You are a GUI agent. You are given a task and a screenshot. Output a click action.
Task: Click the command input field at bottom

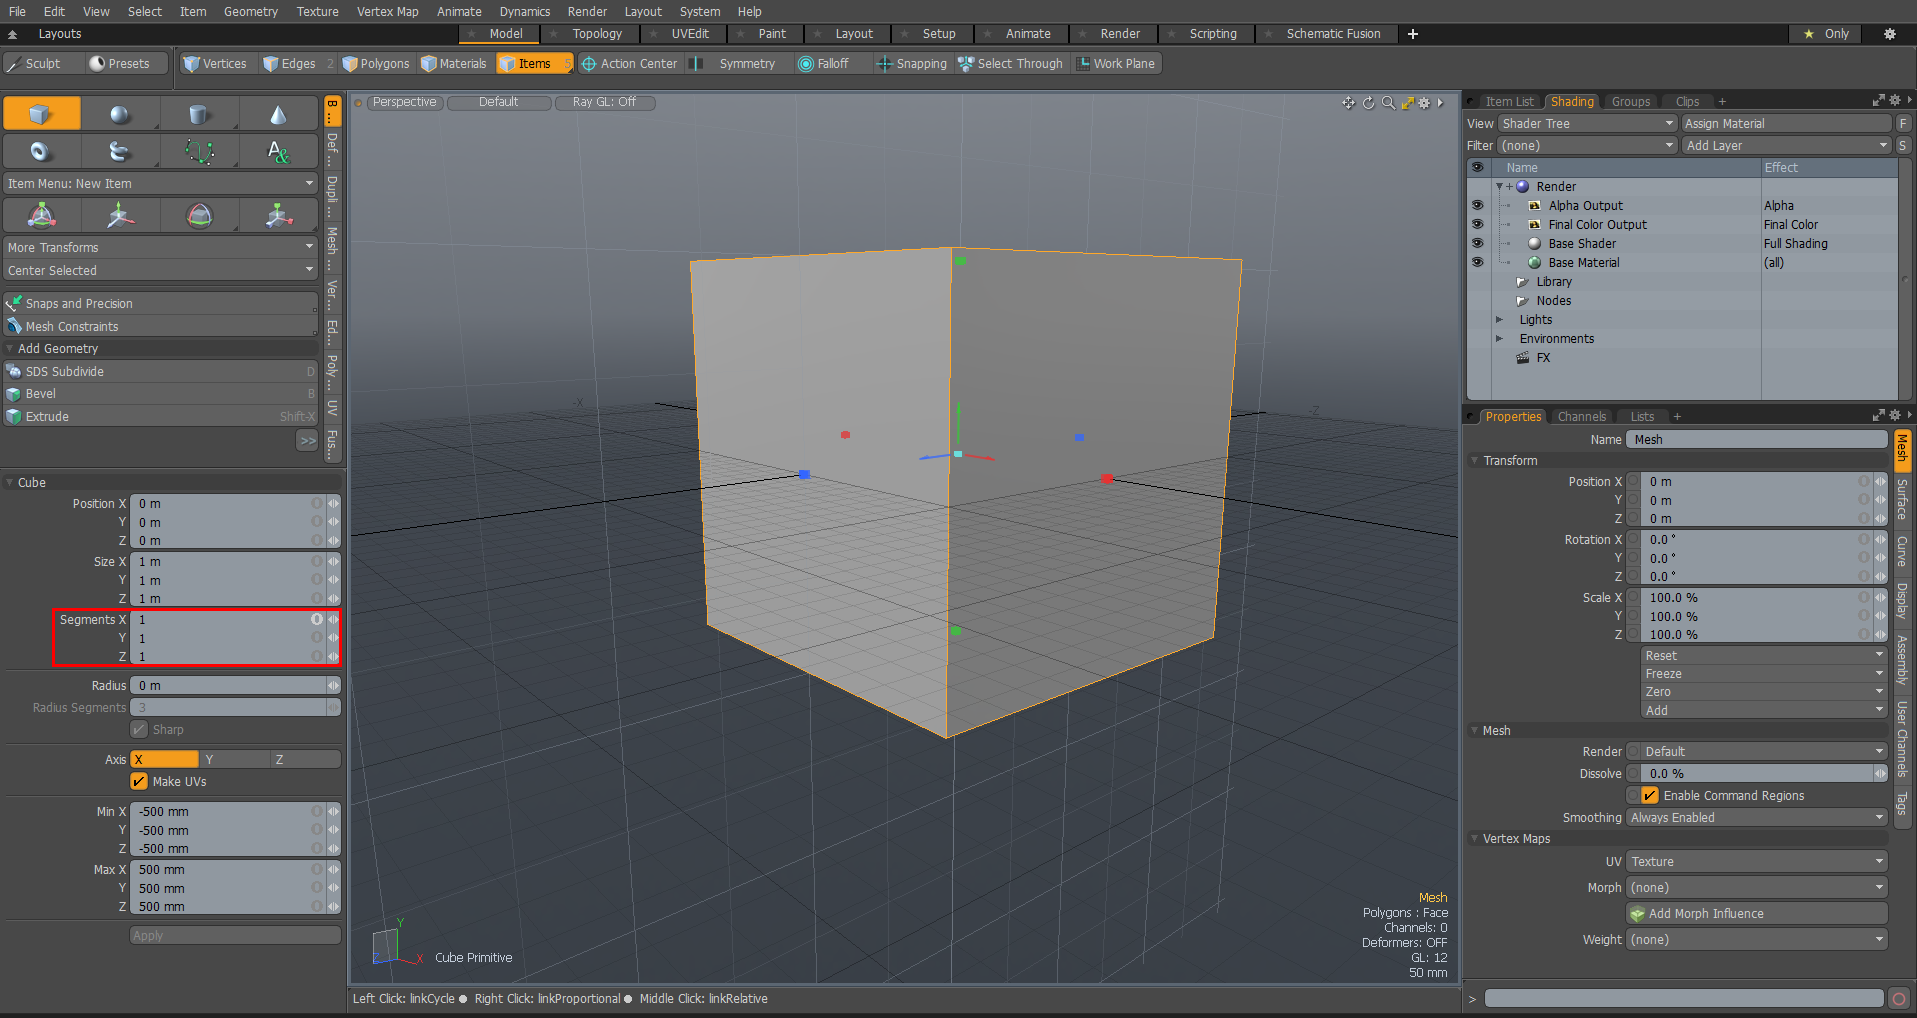1684,999
